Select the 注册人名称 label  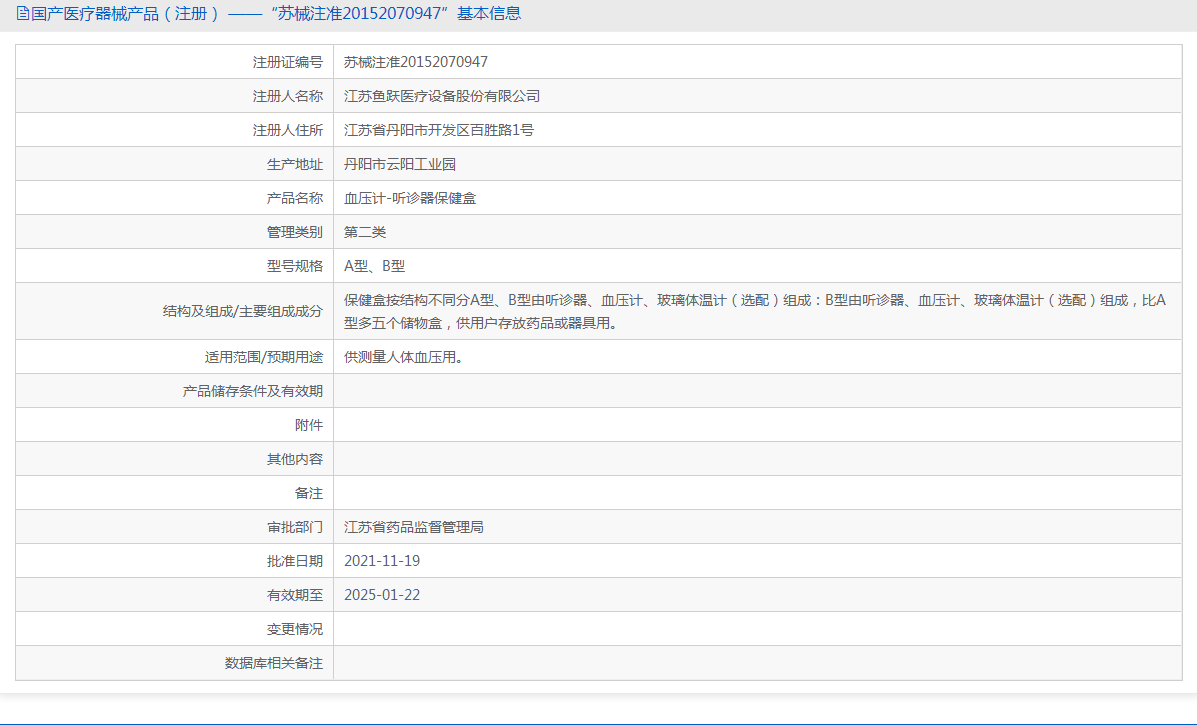[x=288, y=96]
